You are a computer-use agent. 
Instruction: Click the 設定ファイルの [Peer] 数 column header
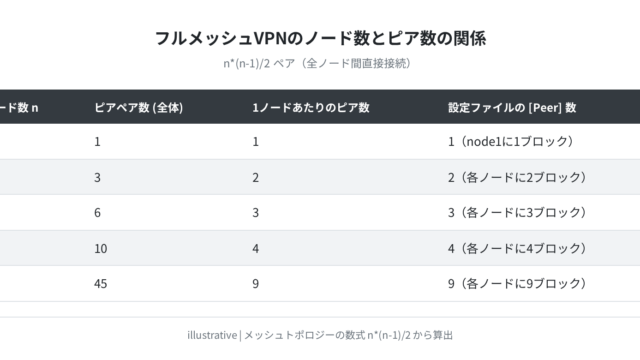click(x=512, y=107)
